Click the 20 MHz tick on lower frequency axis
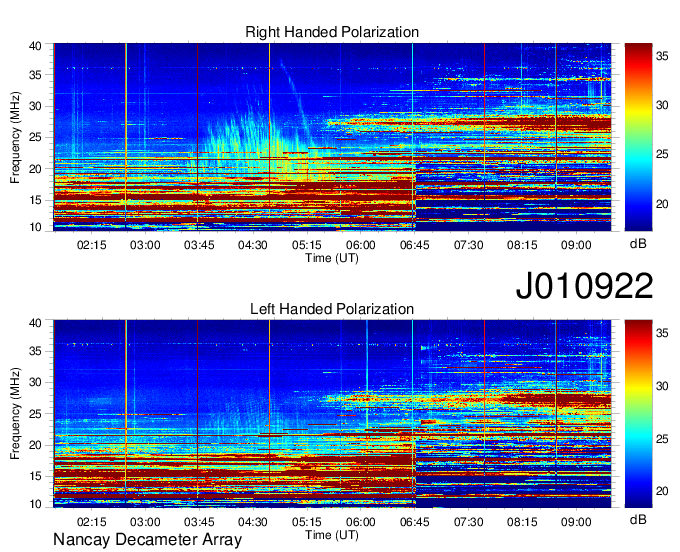The height and width of the screenshot is (552, 680). coord(35,445)
